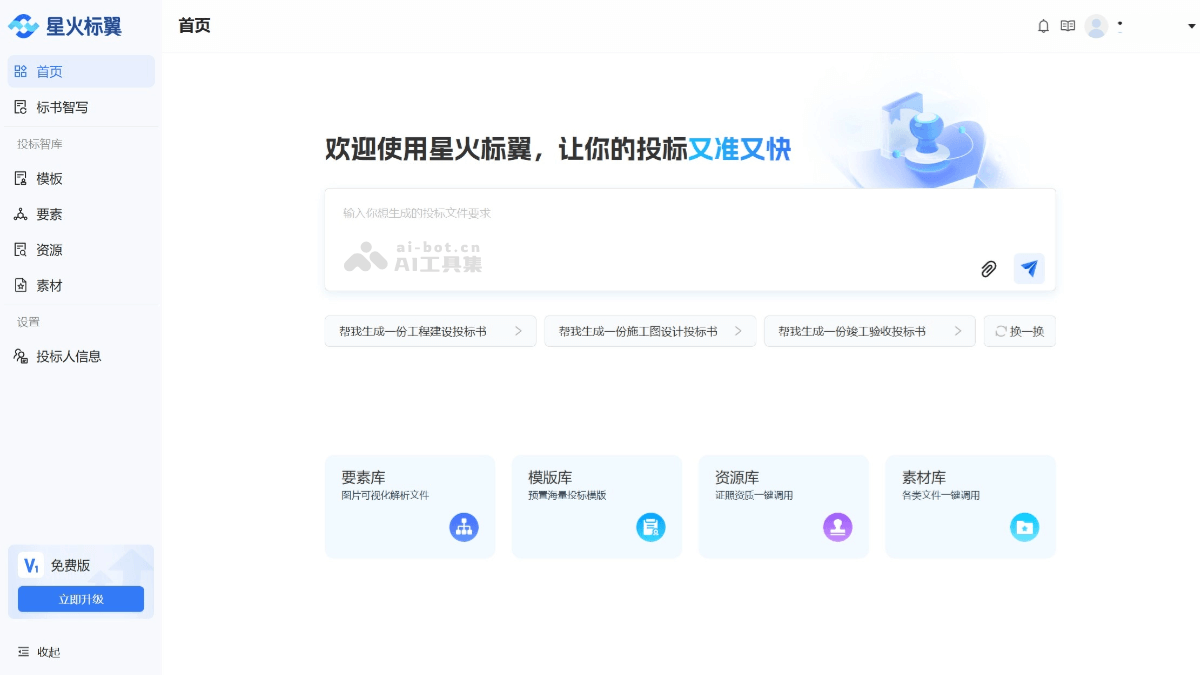Click the chevron on 帮我生成一份工程建设投标书

click(519, 330)
